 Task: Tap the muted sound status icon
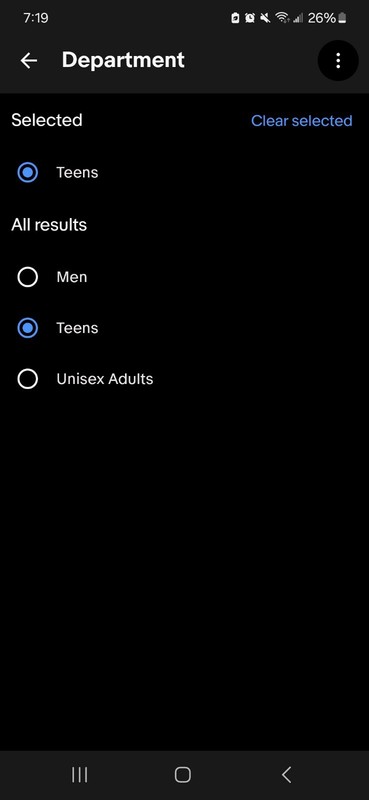pyautogui.click(x=265, y=18)
